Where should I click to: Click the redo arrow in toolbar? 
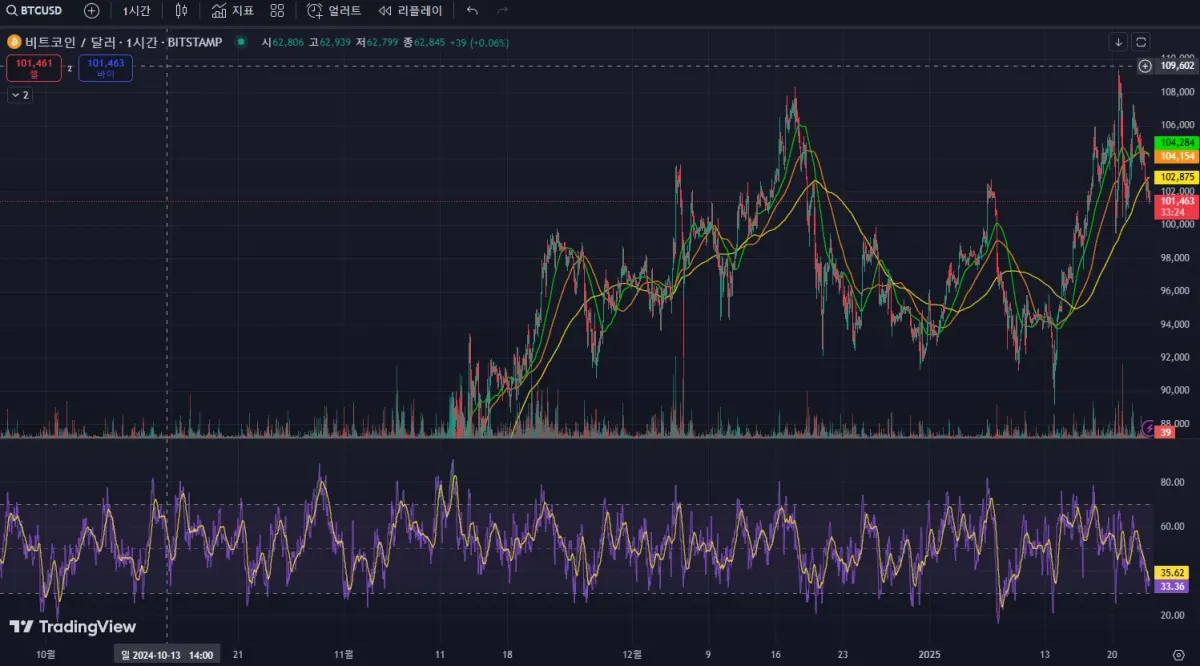[x=502, y=10]
